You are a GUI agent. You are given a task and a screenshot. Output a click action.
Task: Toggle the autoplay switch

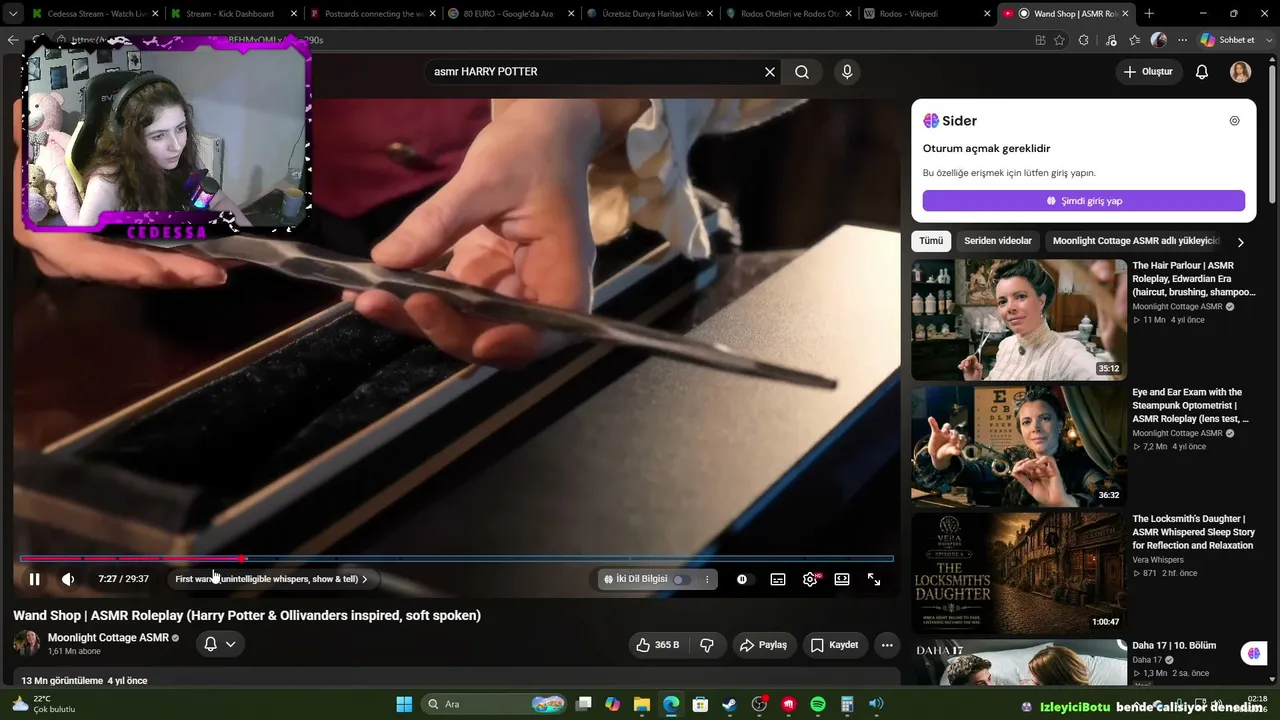click(x=742, y=579)
